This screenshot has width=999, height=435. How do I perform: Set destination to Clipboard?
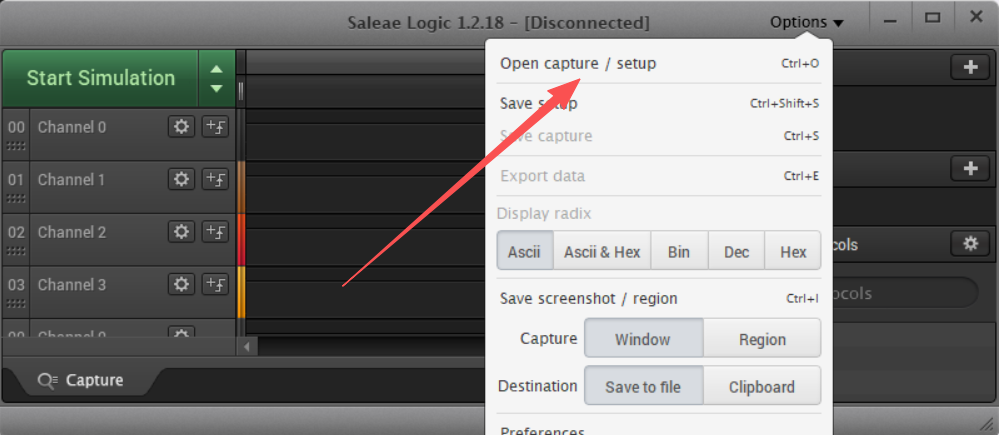pyautogui.click(x=762, y=387)
